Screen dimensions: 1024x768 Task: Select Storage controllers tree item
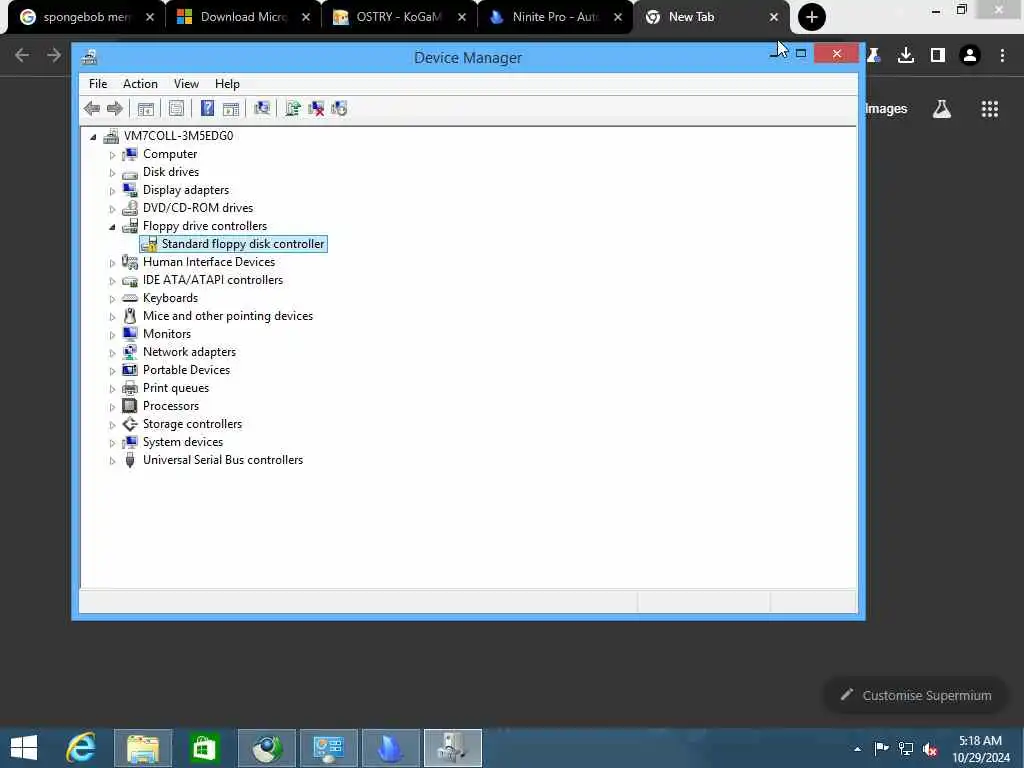(x=192, y=424)
